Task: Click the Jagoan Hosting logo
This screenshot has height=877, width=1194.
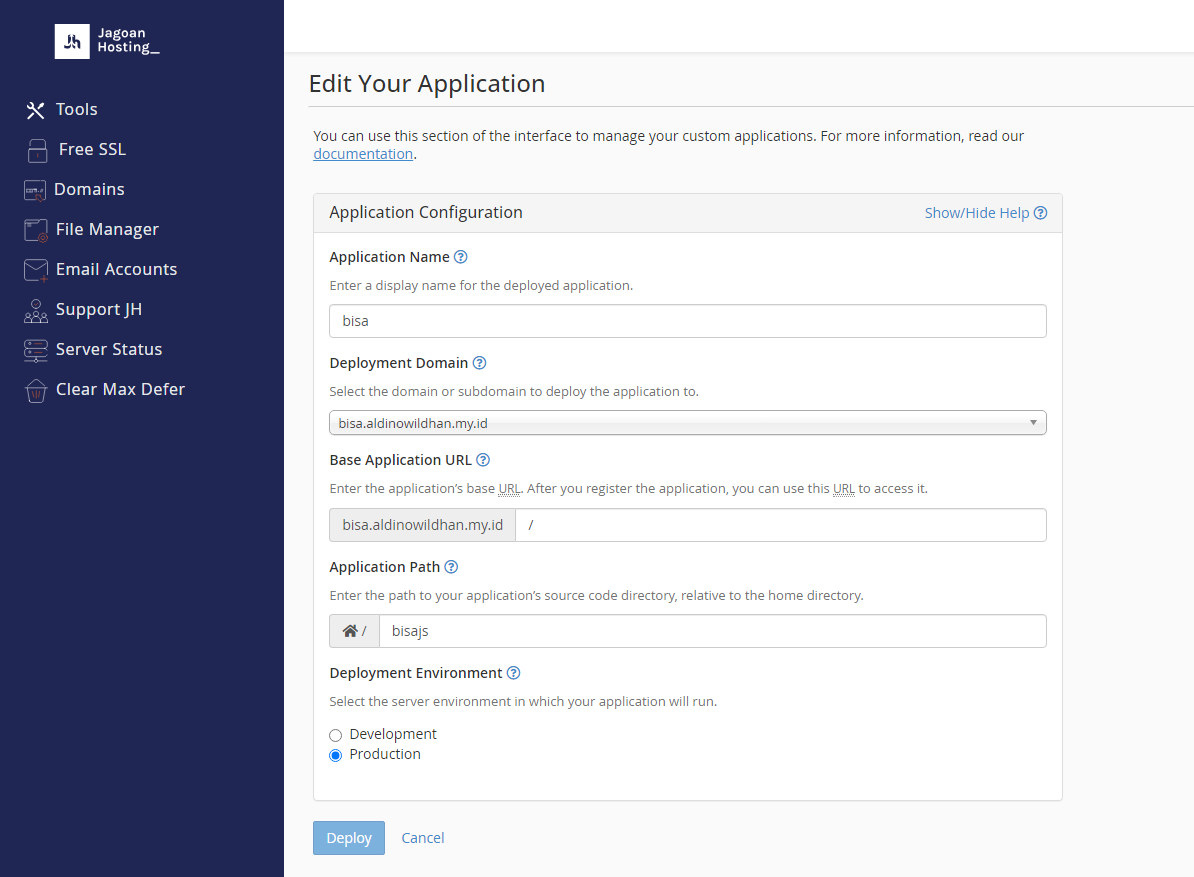Action: [x=107, y=41]
